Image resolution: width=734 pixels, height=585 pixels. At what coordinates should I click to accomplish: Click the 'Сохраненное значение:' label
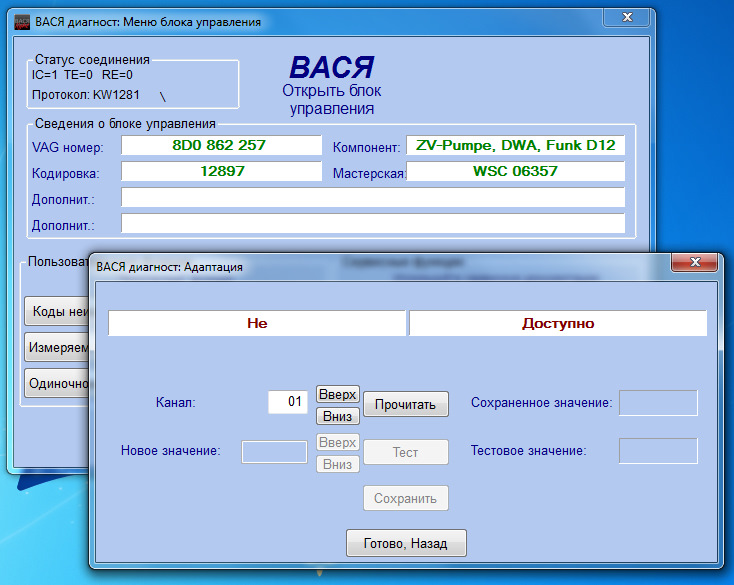(x=542, y=402)
